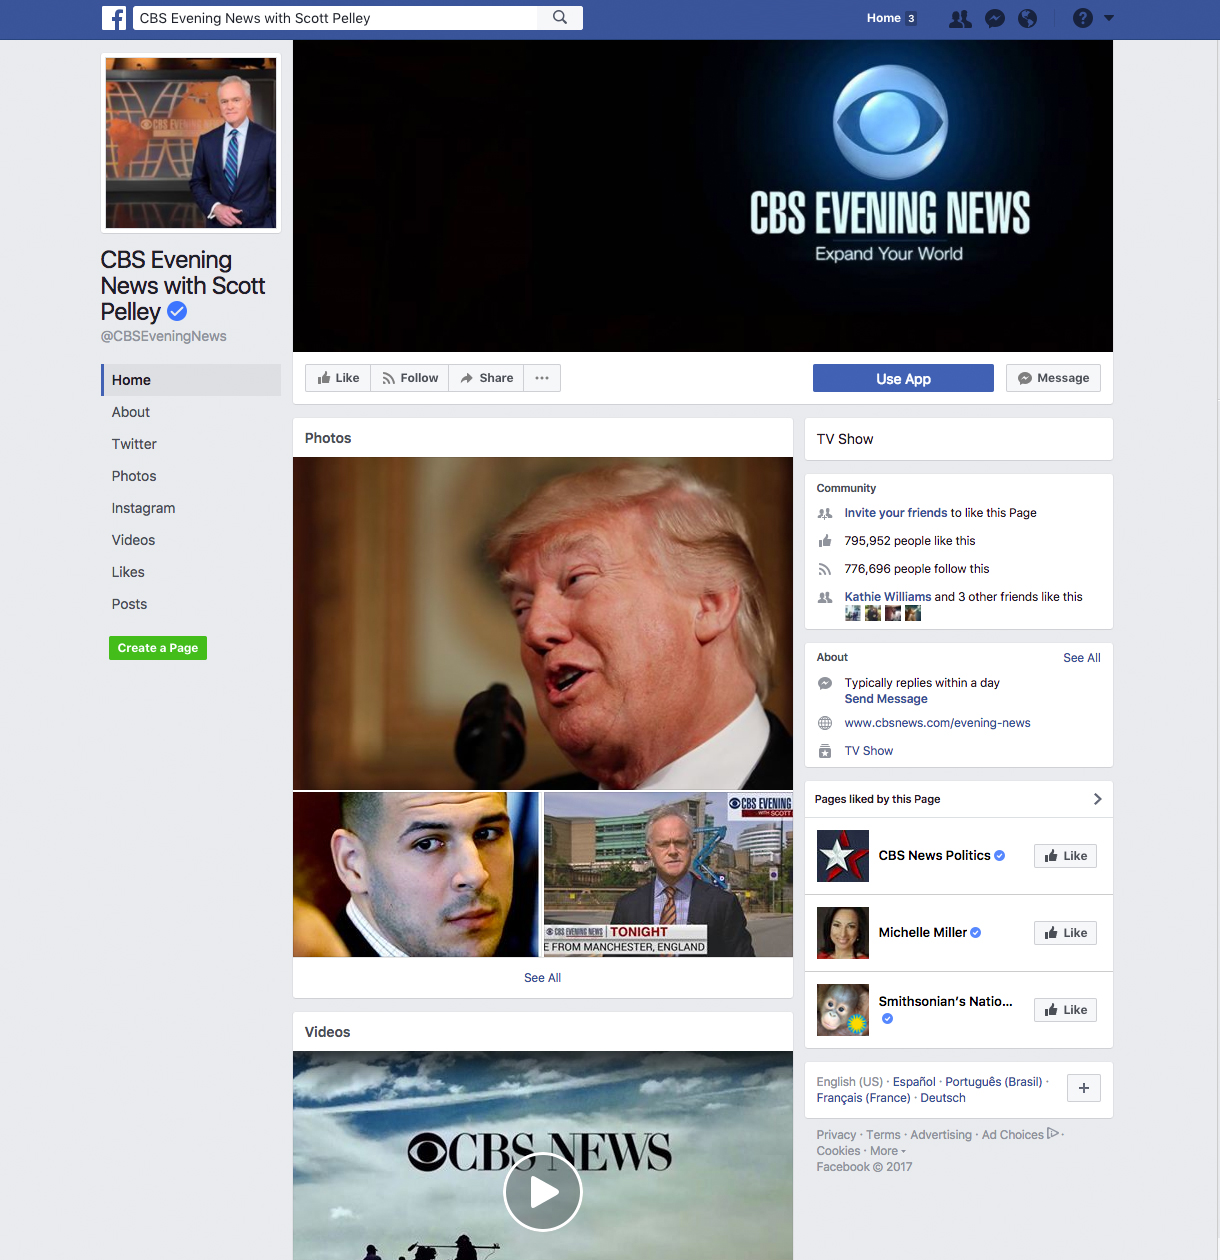Select Home in the left sidebar
The width and height of the screenshot is (1220, 1260).
point(191,380)
